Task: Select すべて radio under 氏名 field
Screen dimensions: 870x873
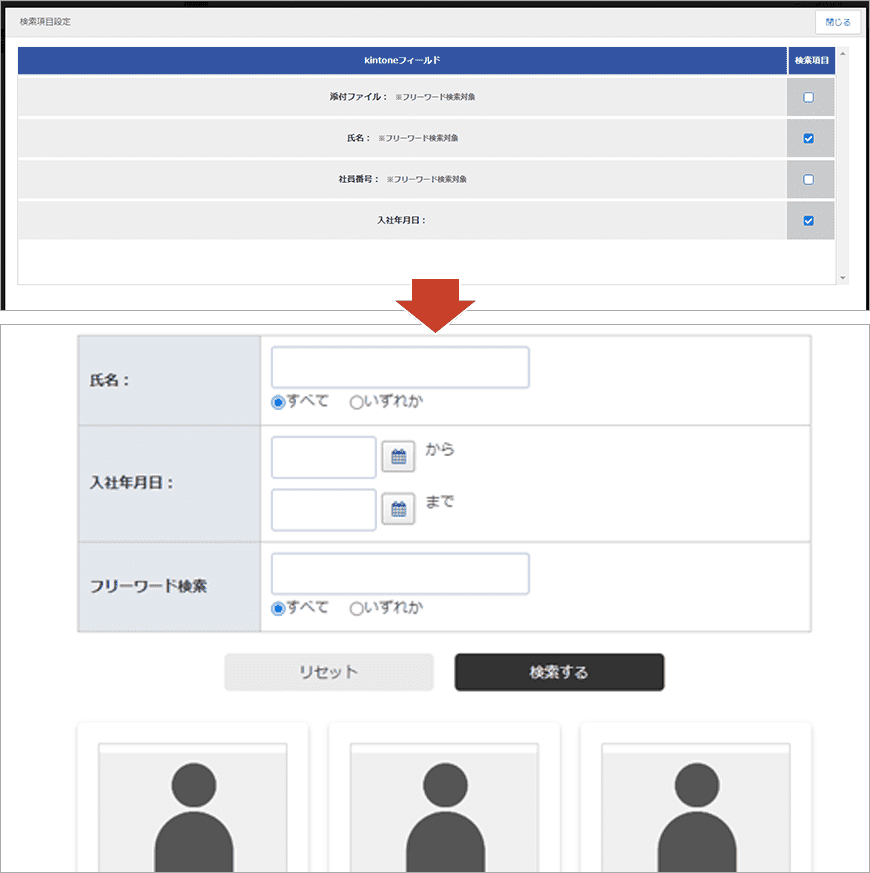Action: (x=278, y=402)
